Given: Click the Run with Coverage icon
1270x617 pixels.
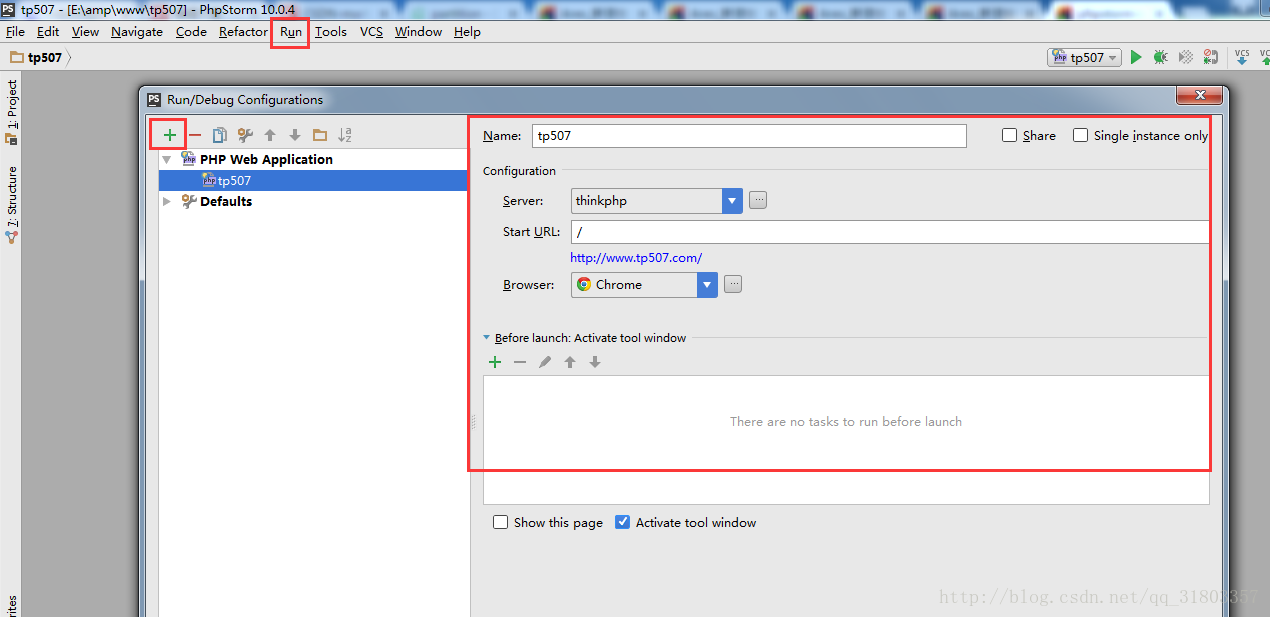Looking at the screenshot, I should pyautogui.click(x=1186, y=57).
